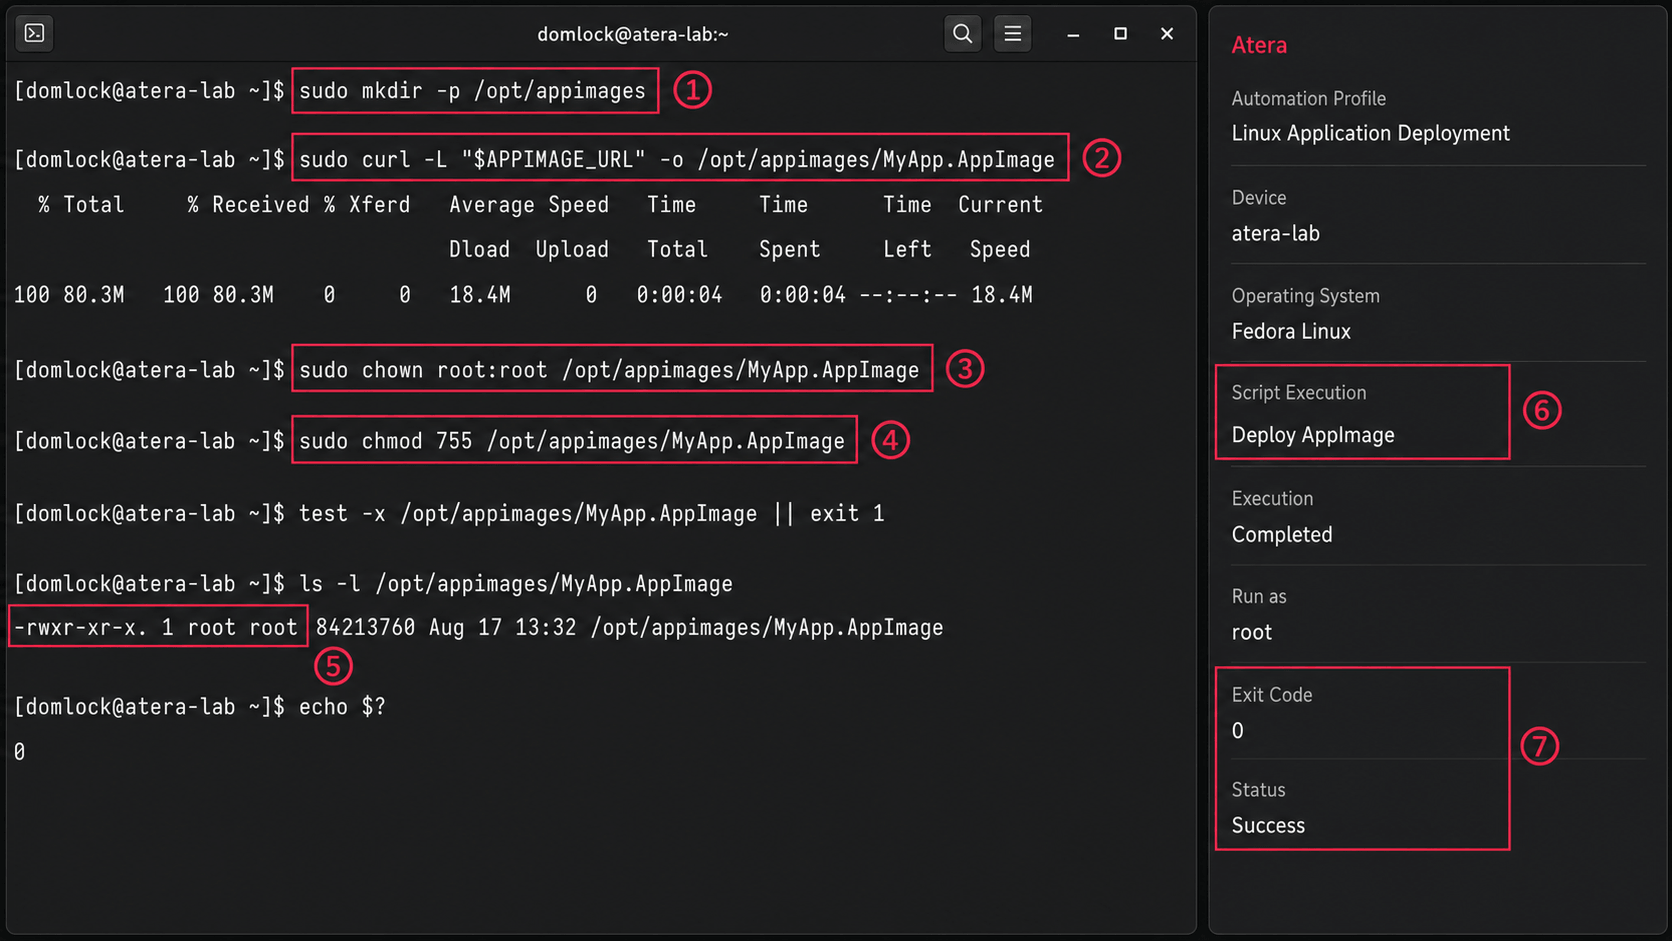
Task: Select the sudo curl -L command line
Action: click(677, 160)
